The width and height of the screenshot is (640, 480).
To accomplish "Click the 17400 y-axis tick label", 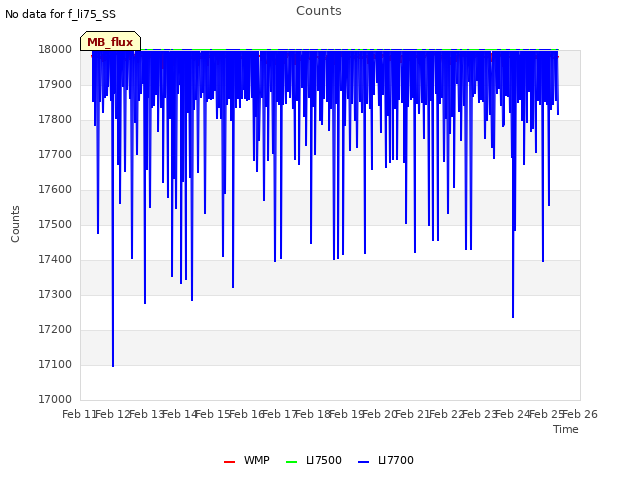I will click(x=55, y=259).
